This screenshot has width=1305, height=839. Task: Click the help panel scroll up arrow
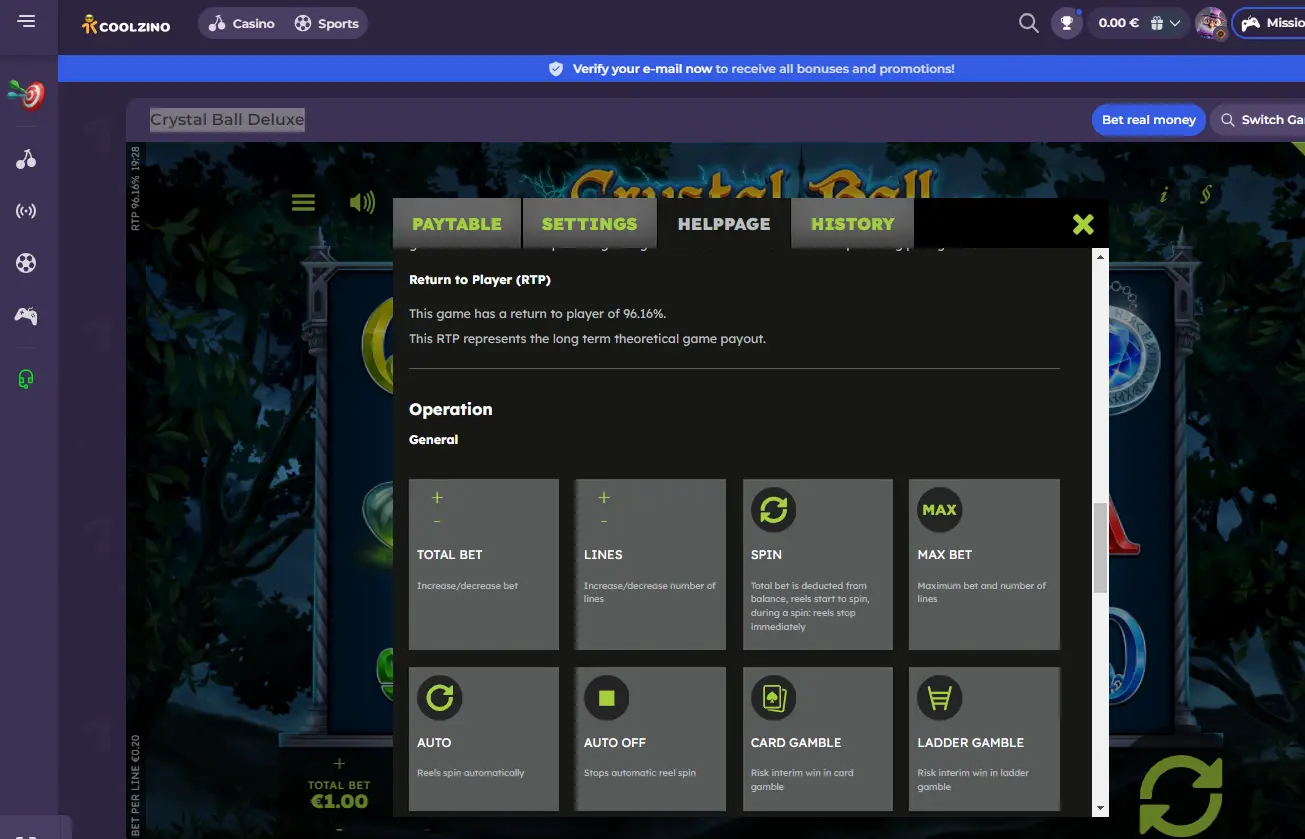(1101, 257)
